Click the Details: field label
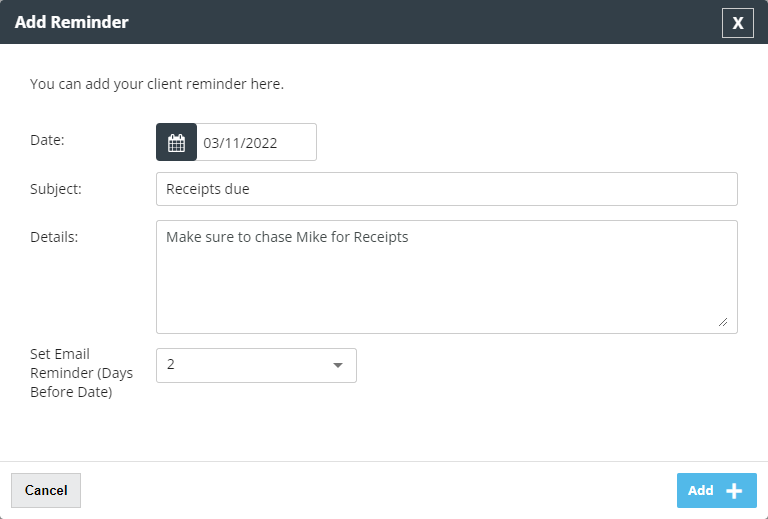 tap(54, 237)
